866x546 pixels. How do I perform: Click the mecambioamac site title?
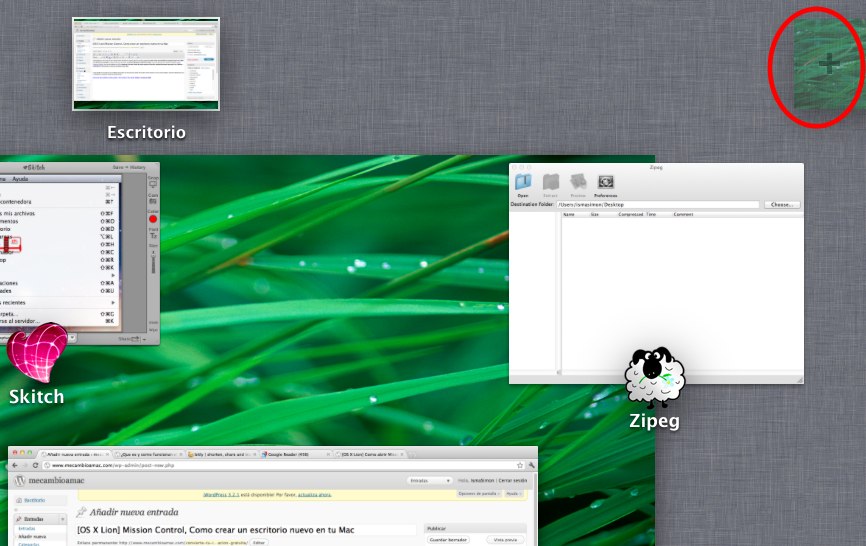pyautogui.click(x=56, y=481)
